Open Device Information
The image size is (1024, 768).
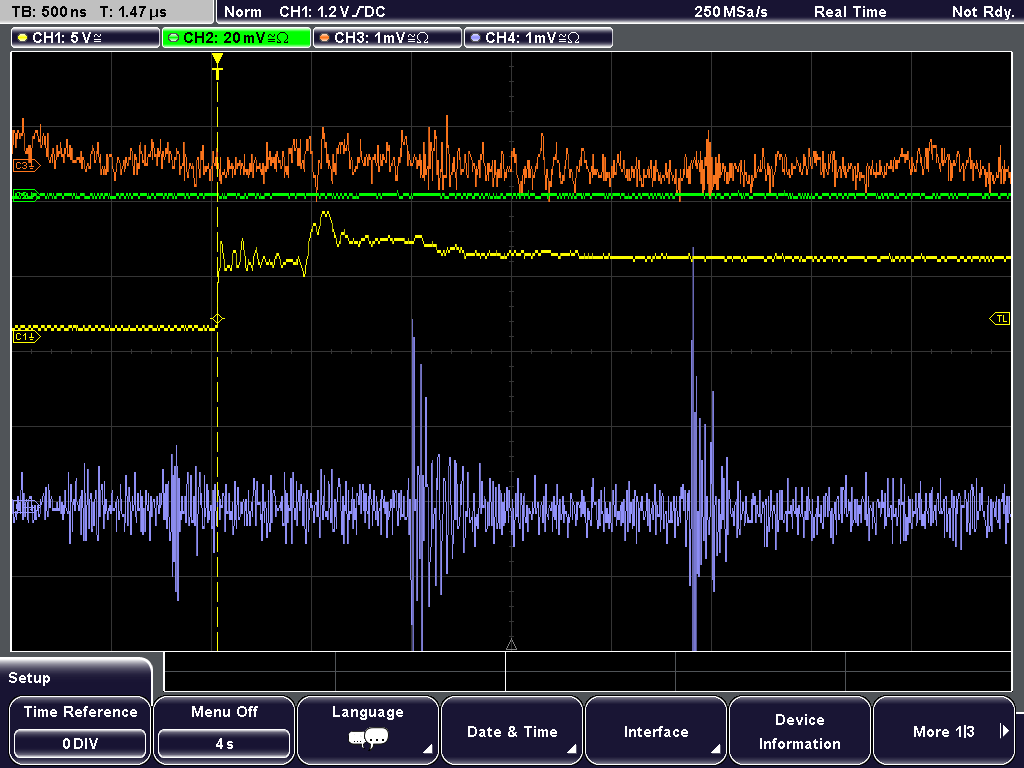[x=799, y=729]
